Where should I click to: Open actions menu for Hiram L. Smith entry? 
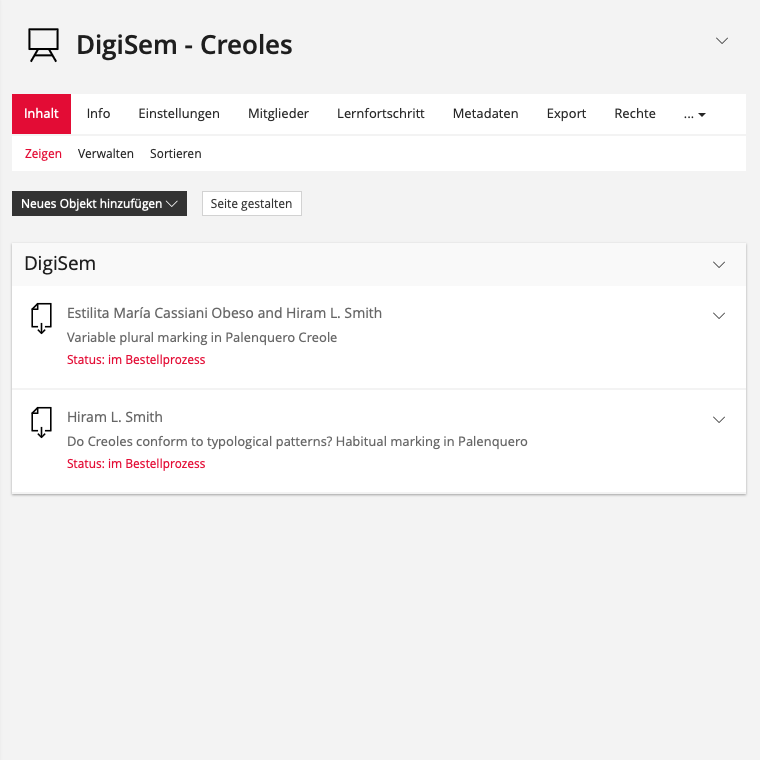point(718,420)
